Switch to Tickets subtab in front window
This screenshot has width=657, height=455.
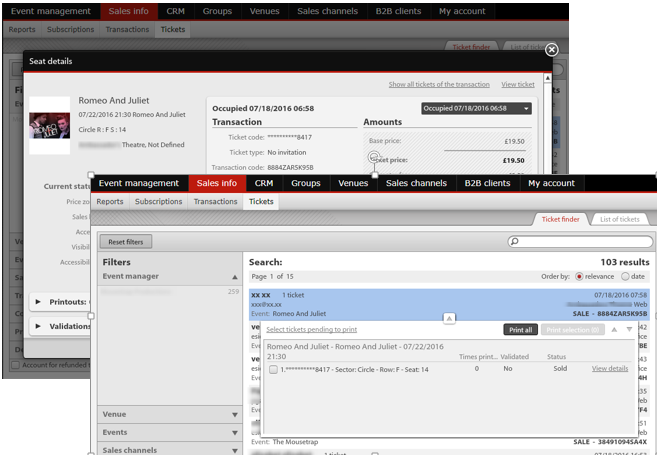(261, 202)
